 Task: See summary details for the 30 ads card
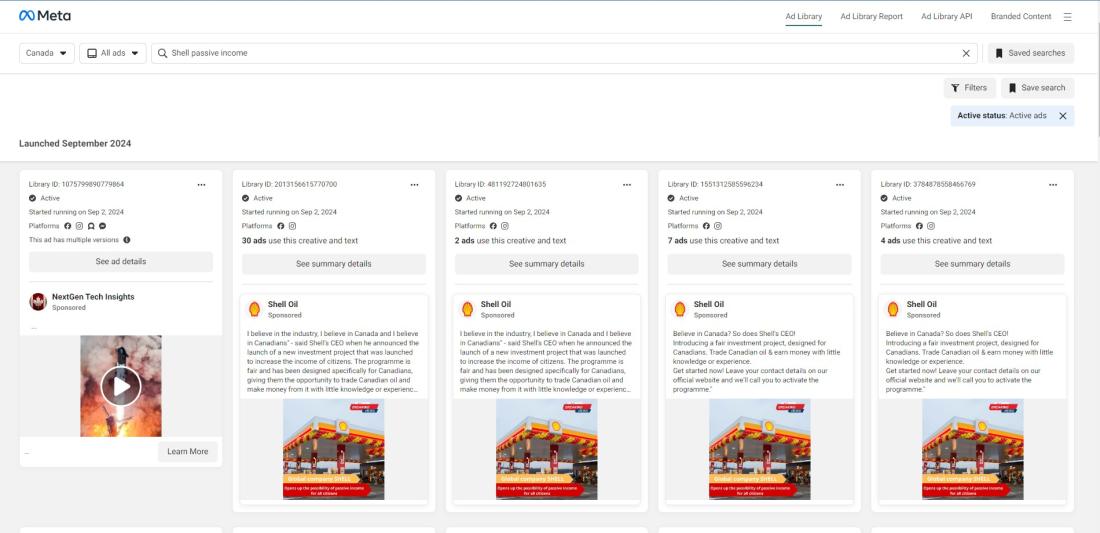click(x=334, y=264)
